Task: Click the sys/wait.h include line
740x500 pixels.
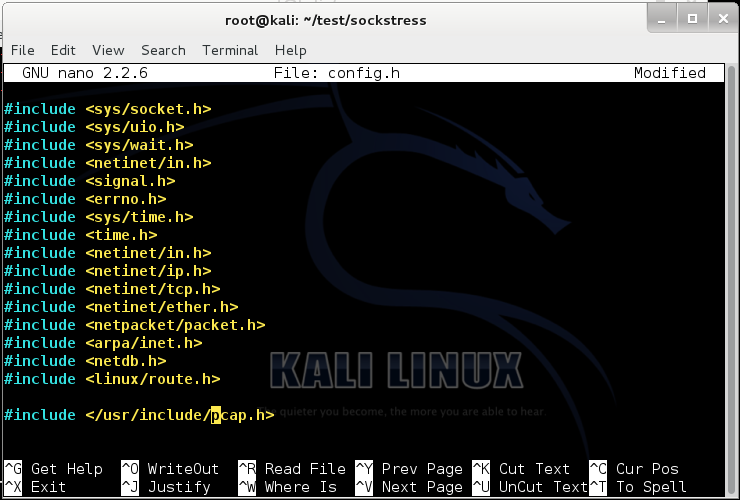Action: [x=99, y=145]
